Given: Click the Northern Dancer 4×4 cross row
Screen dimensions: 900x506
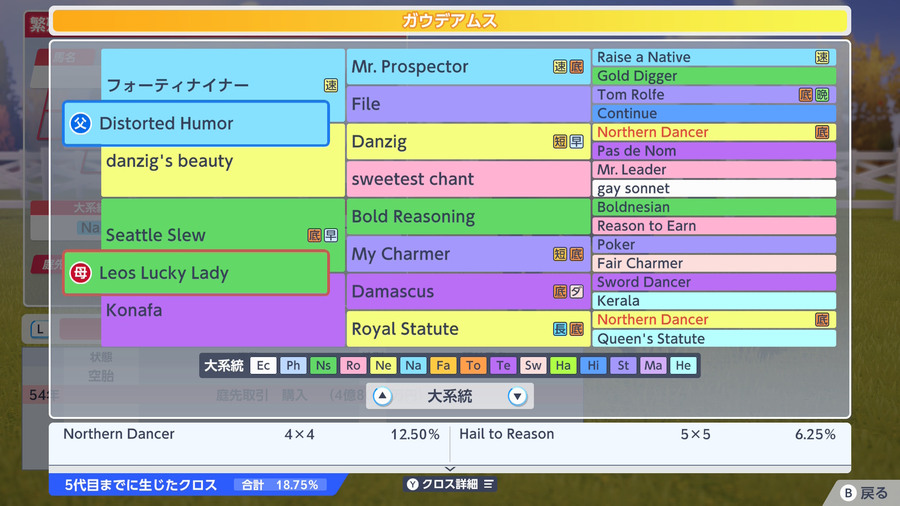Looking at the screenshot, I should 251,434.
